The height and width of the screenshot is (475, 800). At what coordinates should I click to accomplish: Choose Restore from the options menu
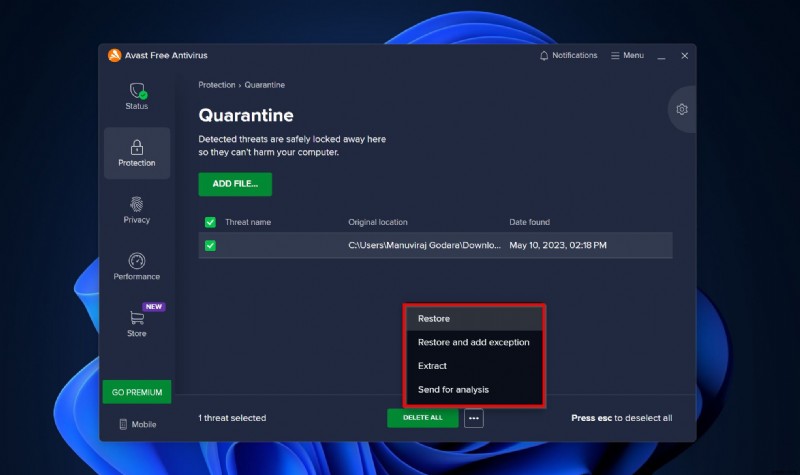pos(474,318)
